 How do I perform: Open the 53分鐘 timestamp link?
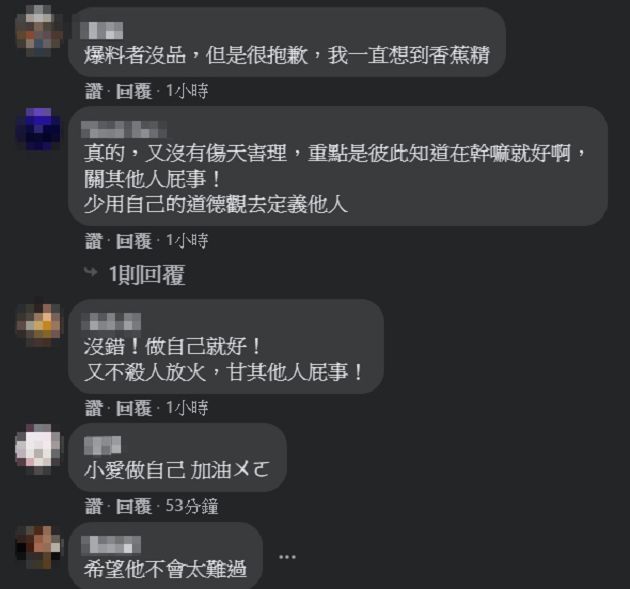[192, 506]
